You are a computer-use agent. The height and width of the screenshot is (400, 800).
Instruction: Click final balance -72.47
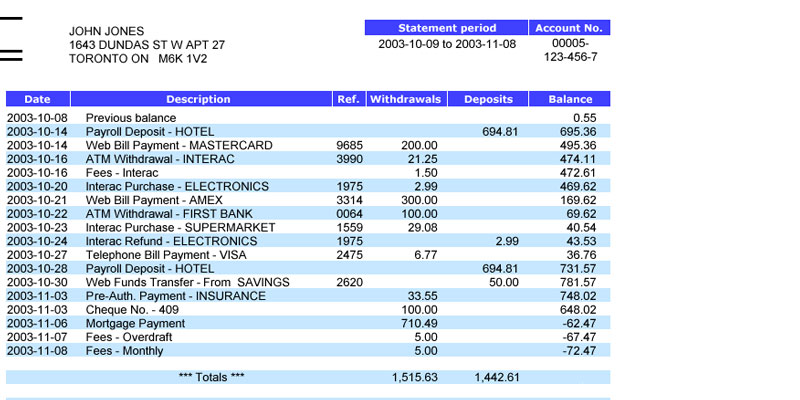point(579,351)
